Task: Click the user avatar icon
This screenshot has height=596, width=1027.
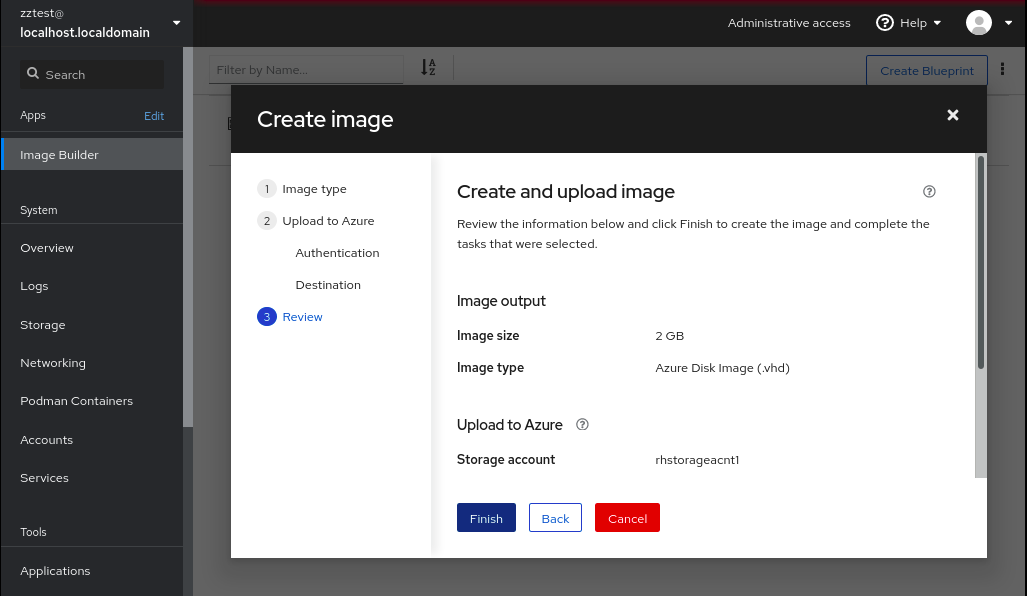Action: pos(978,23)
